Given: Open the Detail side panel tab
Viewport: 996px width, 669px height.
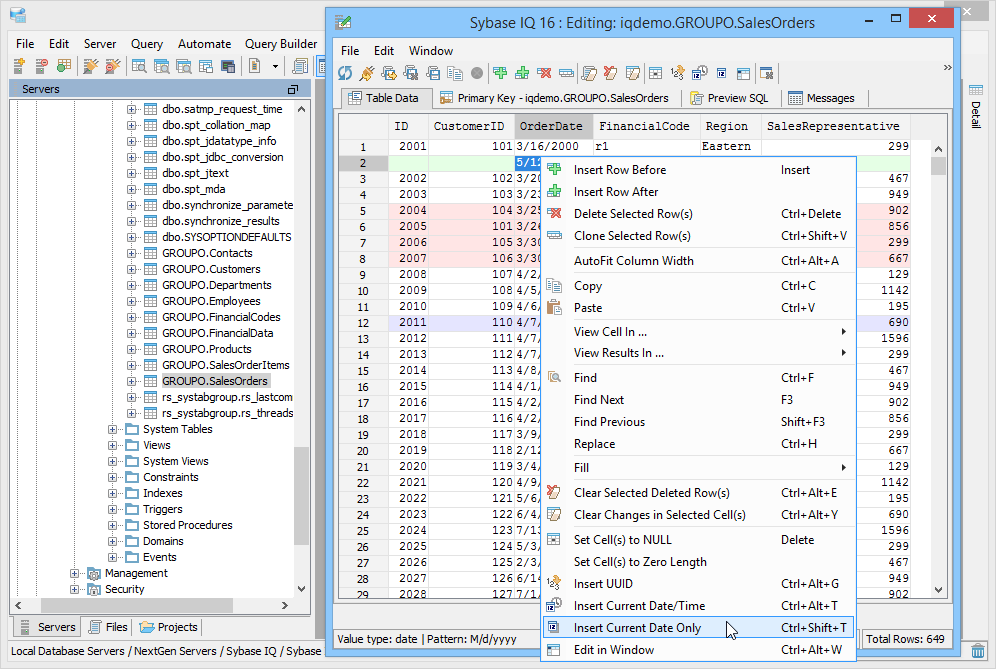Looking at the screenshot, I should (976, 107).
